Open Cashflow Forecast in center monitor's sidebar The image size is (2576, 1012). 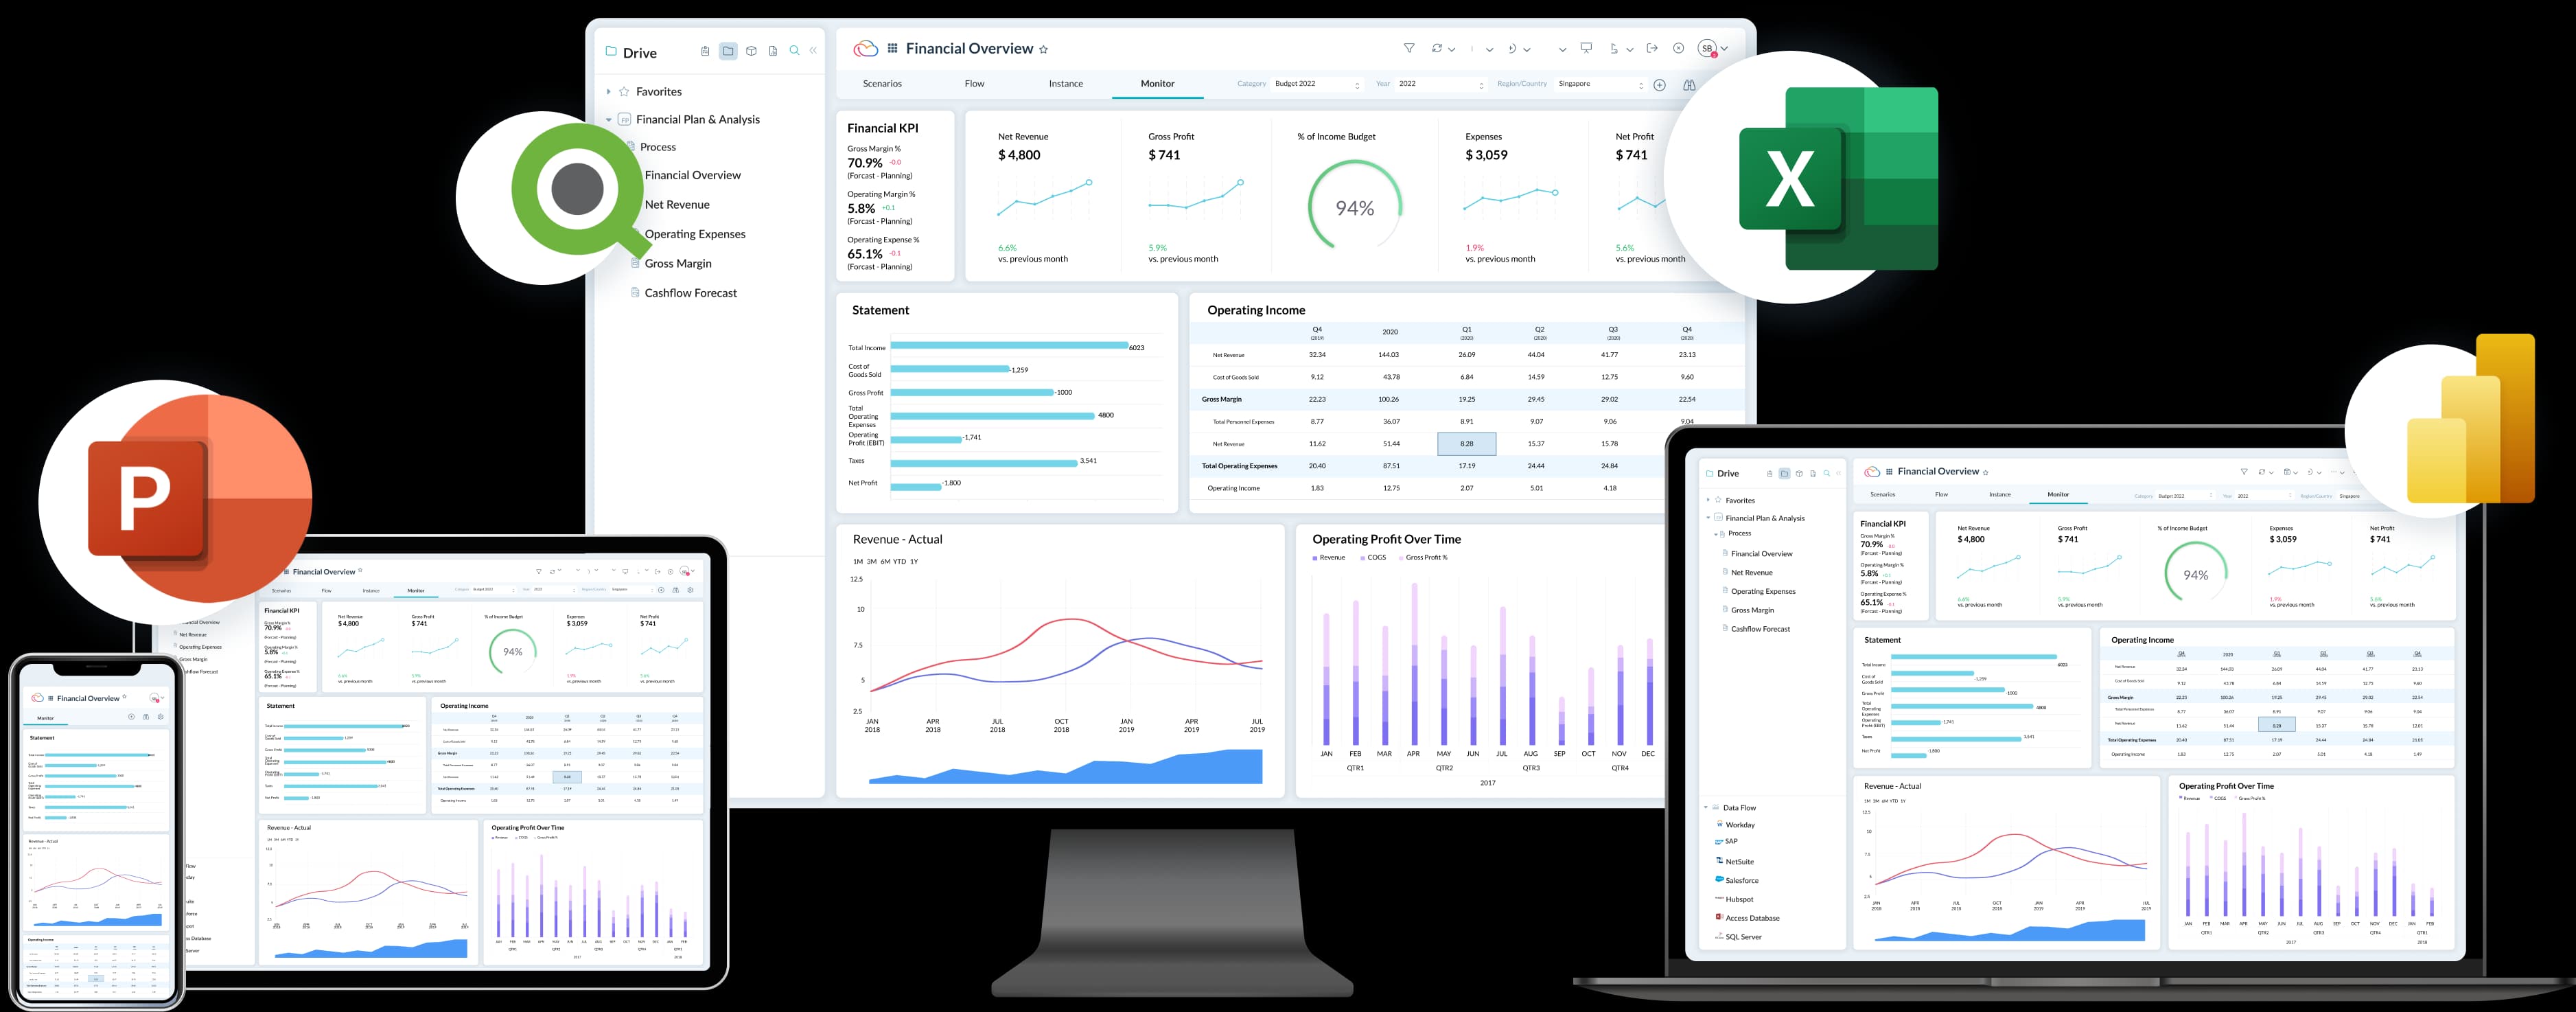pyautogui.click(x=690, y=293)
